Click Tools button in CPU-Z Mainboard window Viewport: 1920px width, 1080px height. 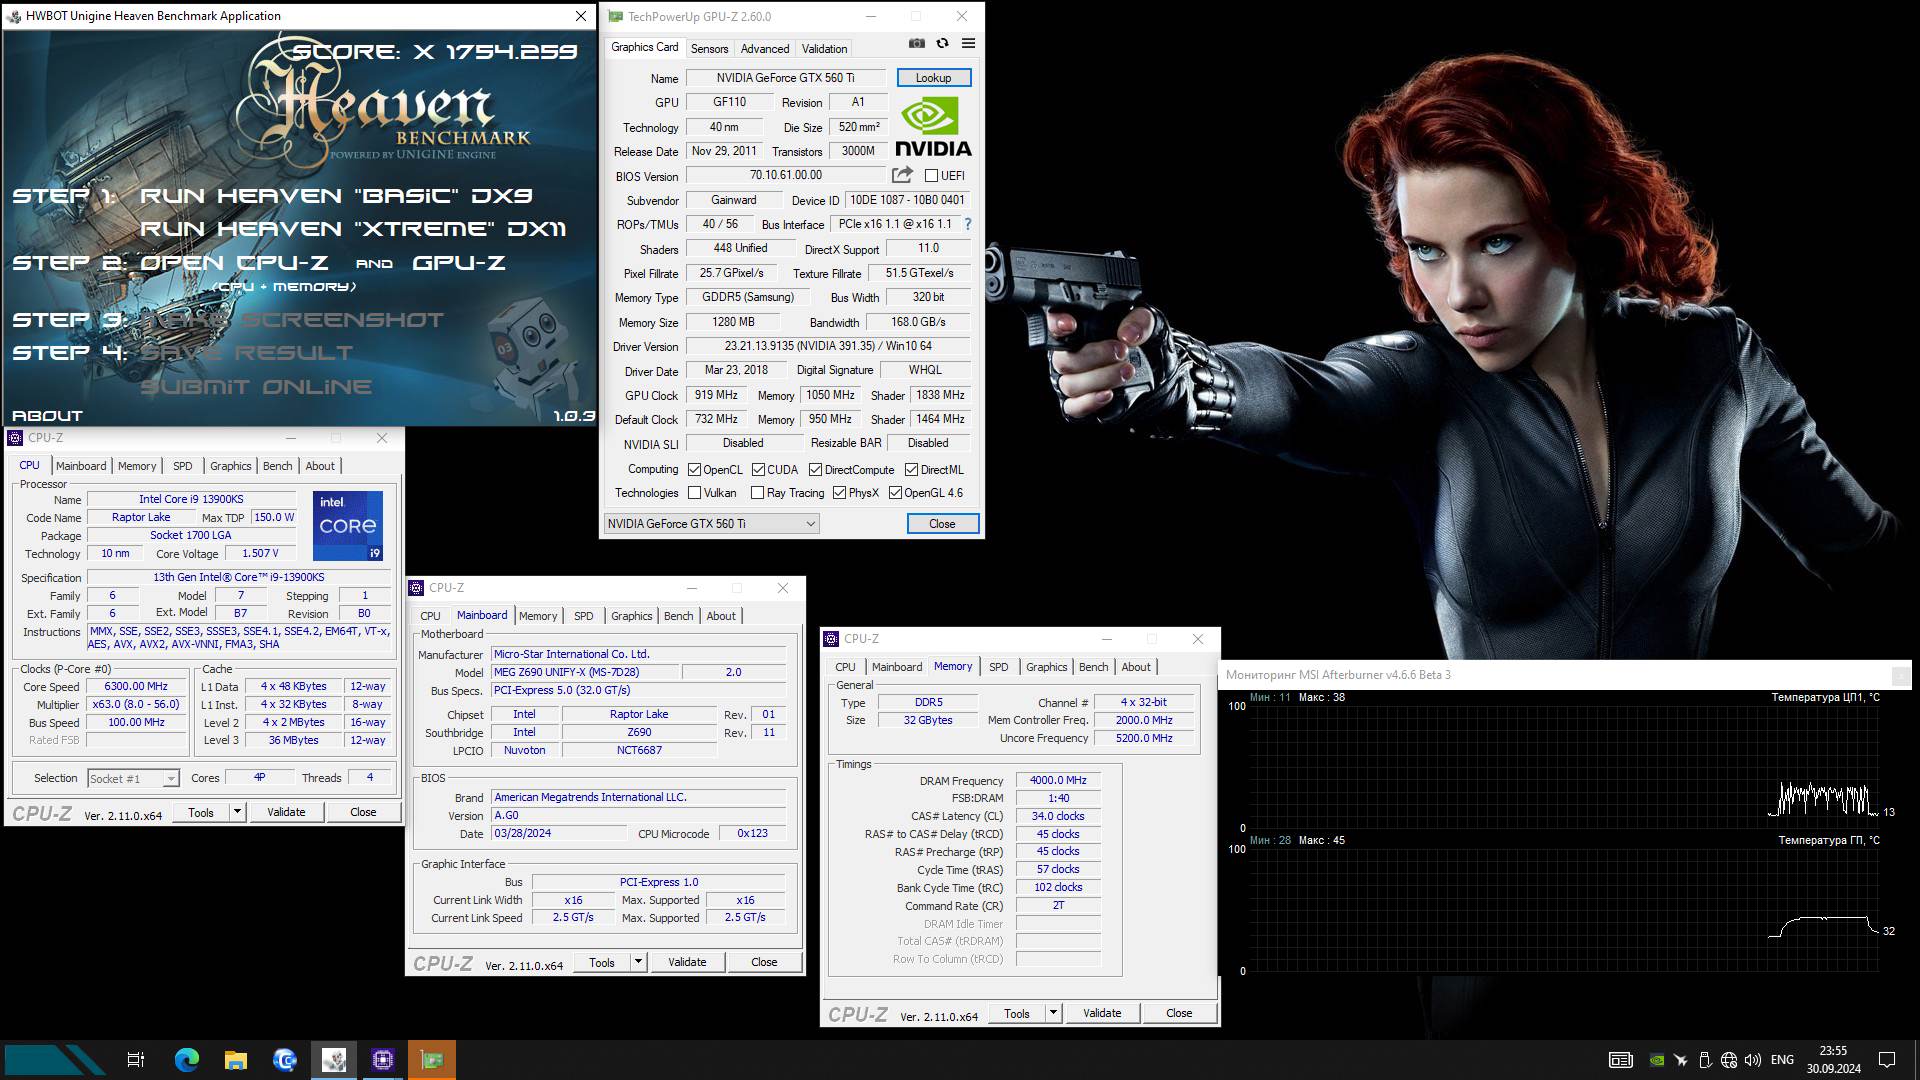[602, 962]
